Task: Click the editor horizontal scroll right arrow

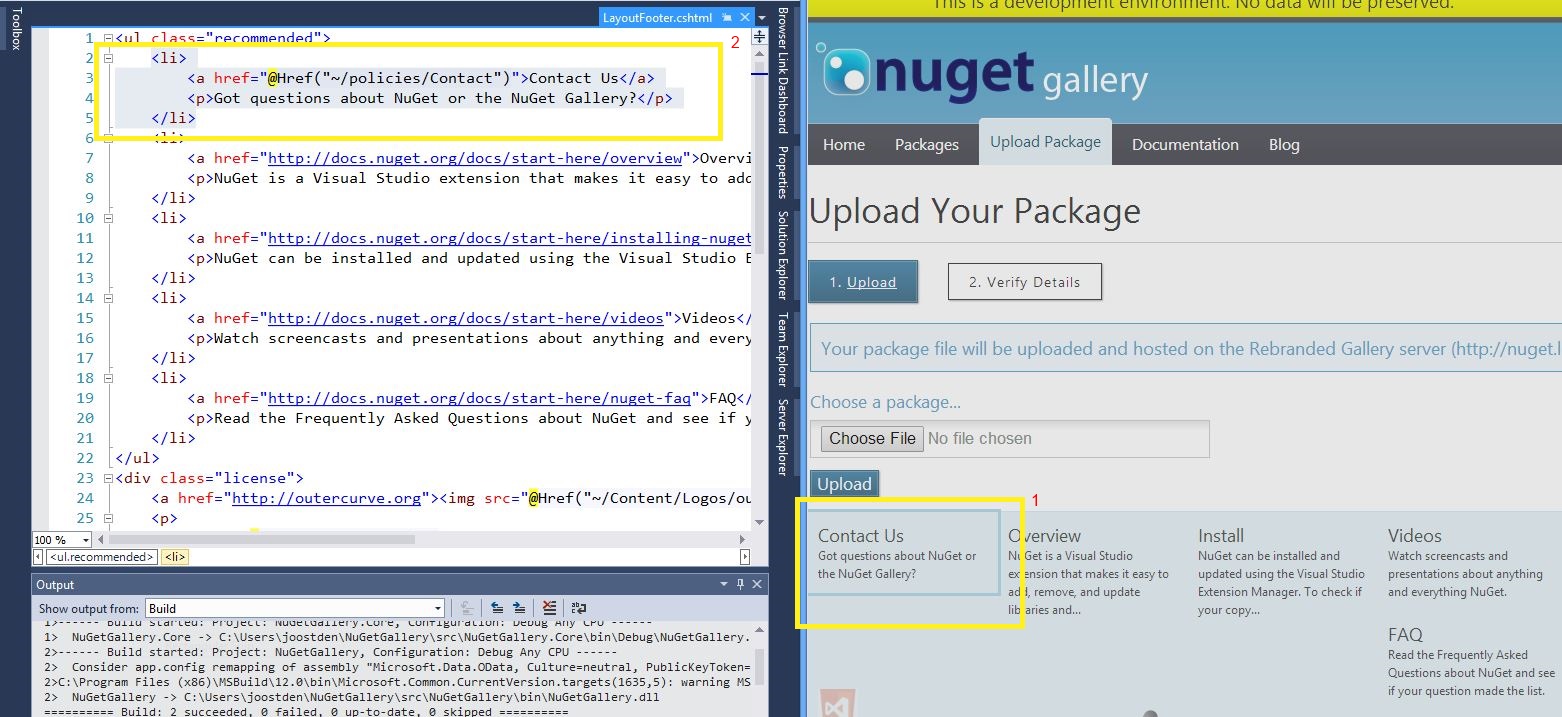Action: (744, 540)
